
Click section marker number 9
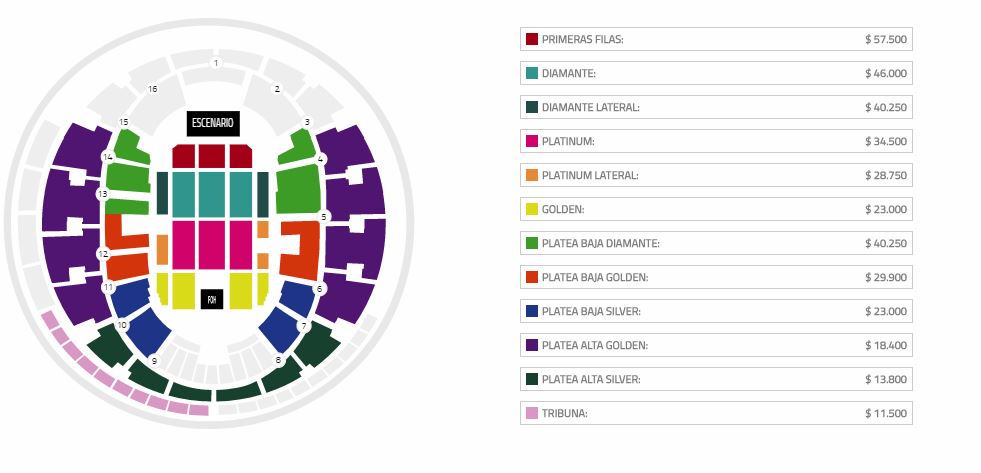(154, 360)
